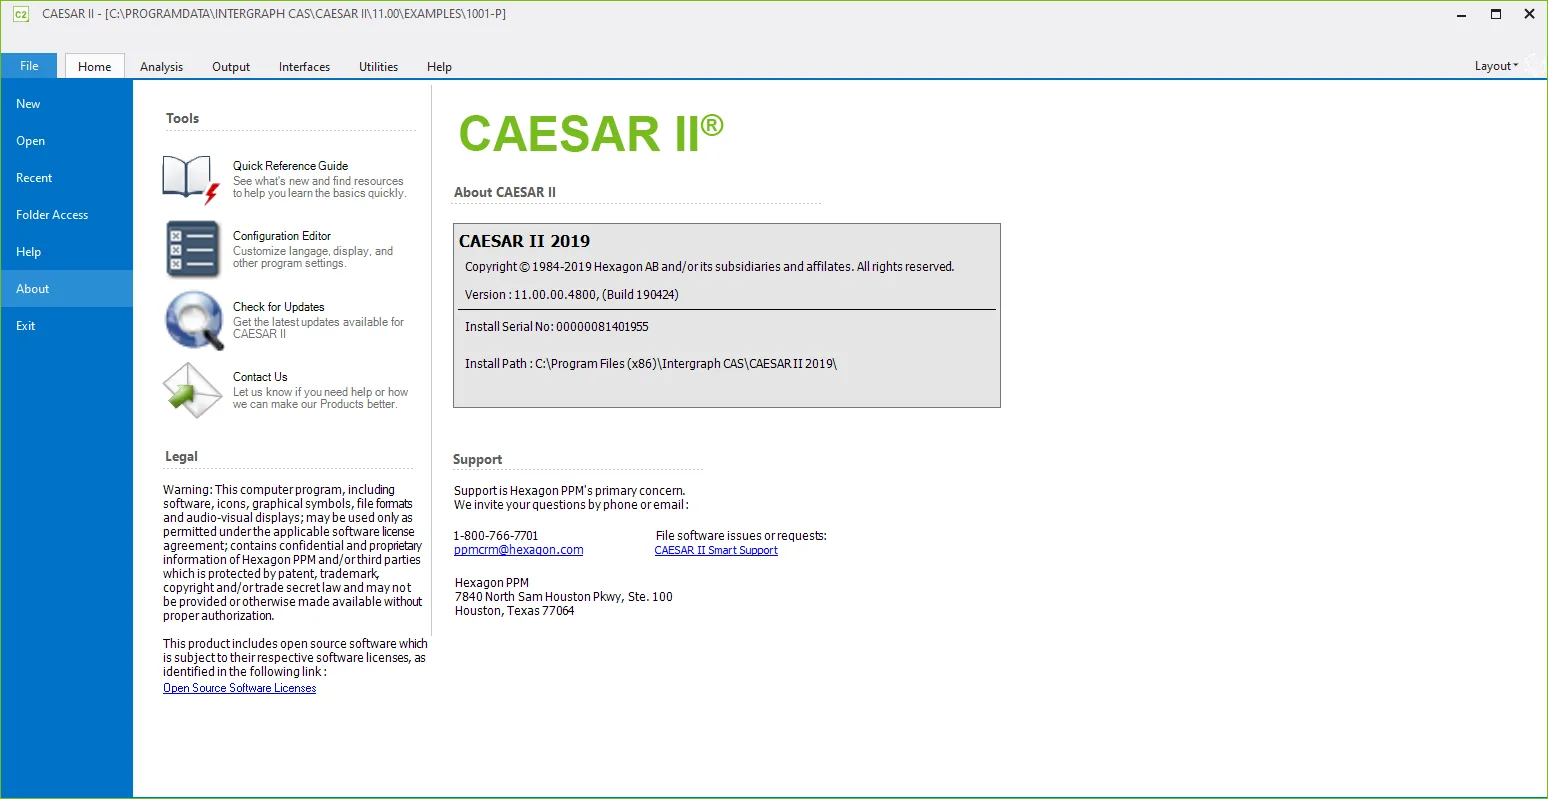
Task: Click the Install Serial No line
Action: coord(557,327)
